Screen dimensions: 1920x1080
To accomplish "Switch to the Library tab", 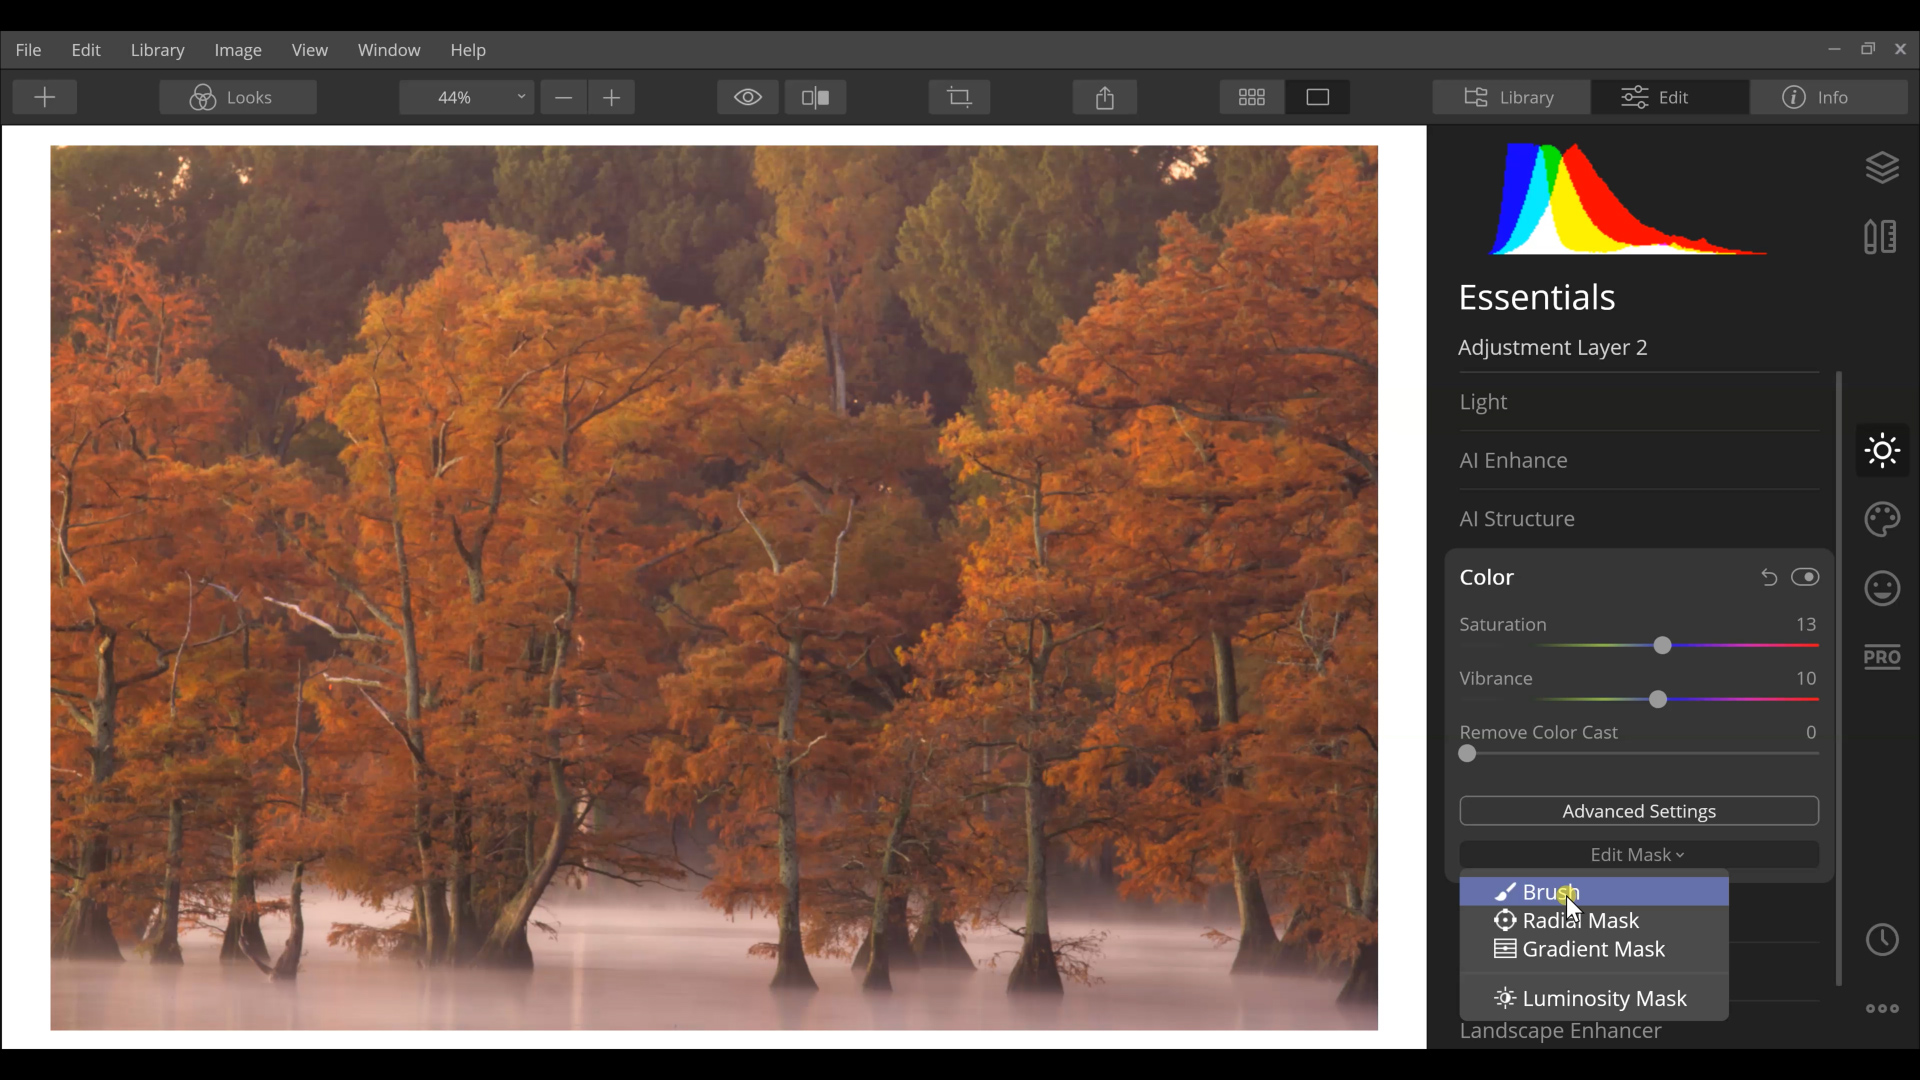I will point(1511,97).
